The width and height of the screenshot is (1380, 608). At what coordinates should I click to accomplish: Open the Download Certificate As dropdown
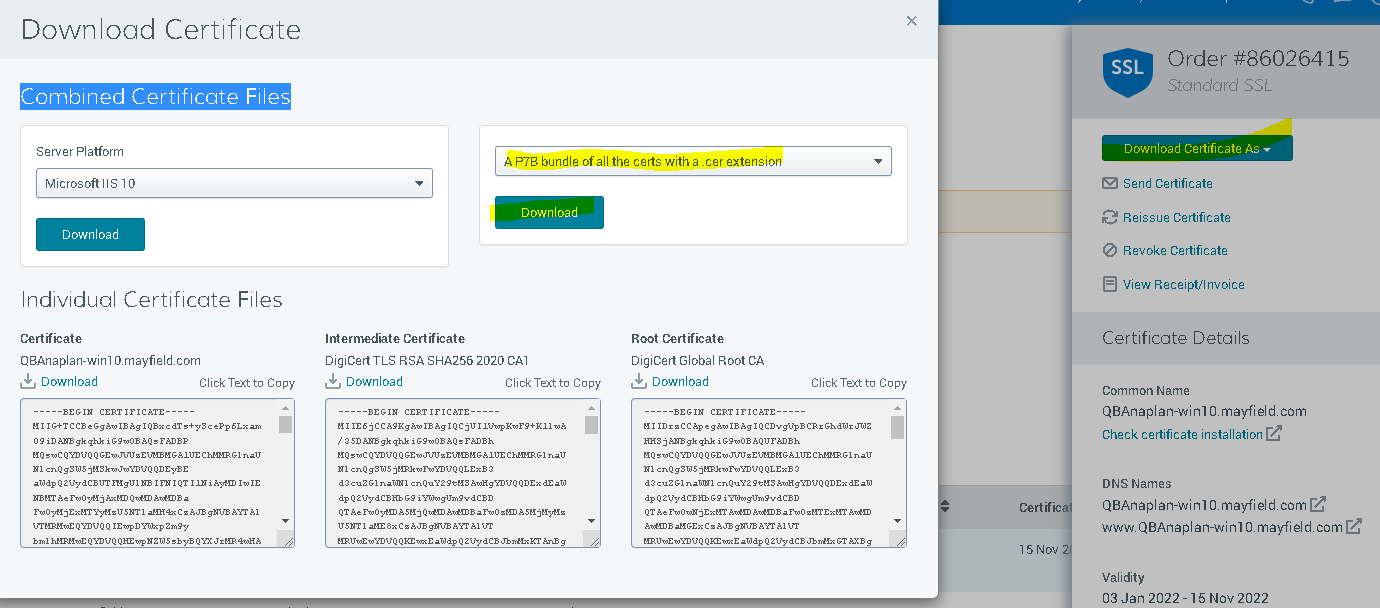point(1197,149)
